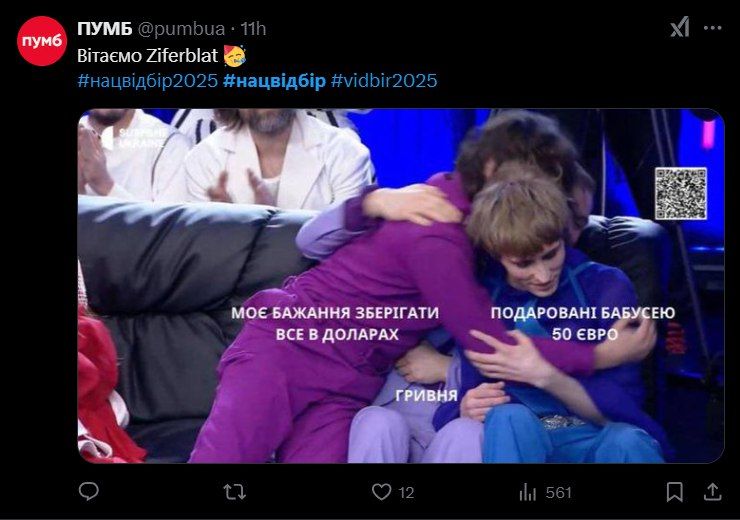
Task: Open the bold #нацвідбір hashtag
Action: click(x=274, y=81)
